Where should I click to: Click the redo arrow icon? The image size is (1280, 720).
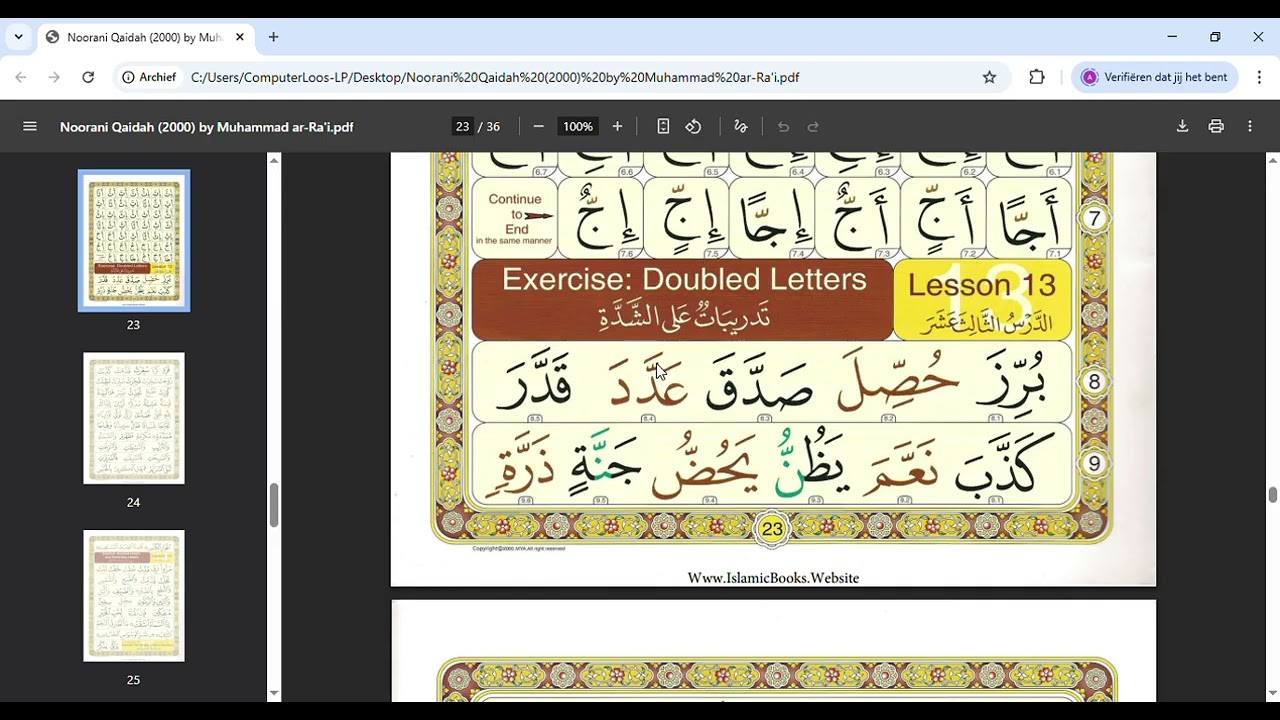pos(813,127)
